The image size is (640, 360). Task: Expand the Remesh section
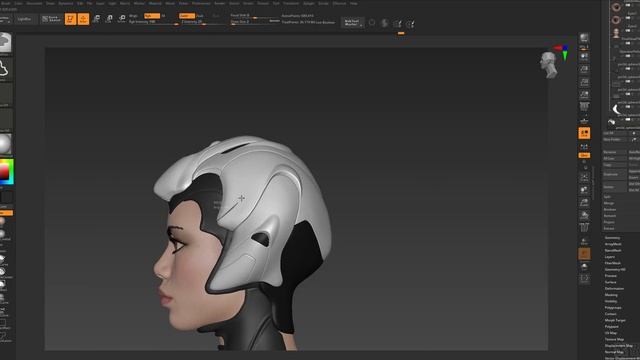tap(610, 216)
